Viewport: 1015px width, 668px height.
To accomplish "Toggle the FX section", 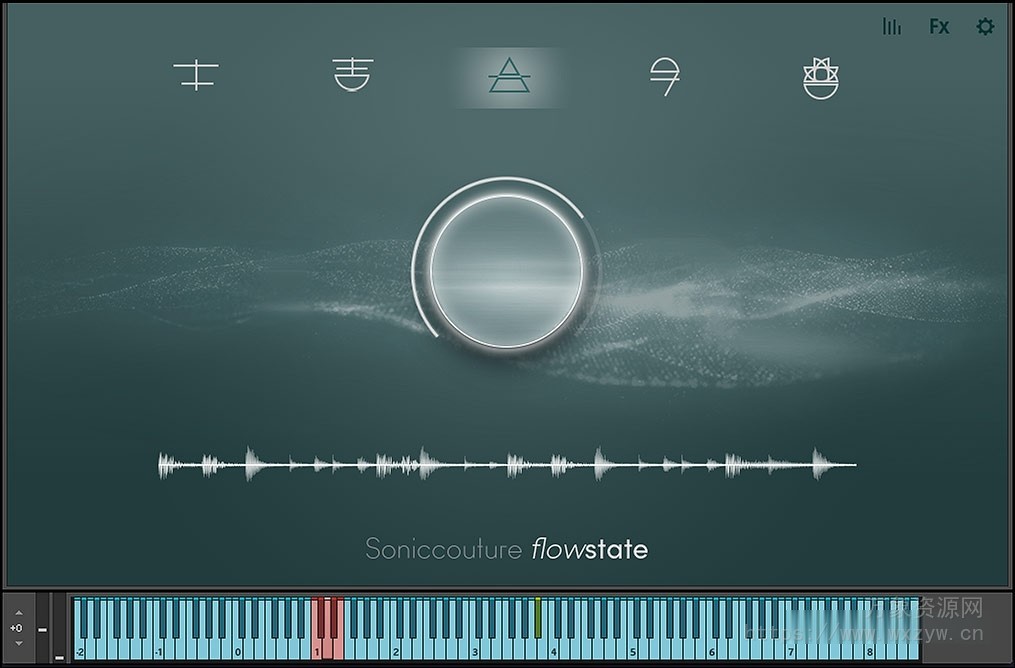I will tap(938, 26).
